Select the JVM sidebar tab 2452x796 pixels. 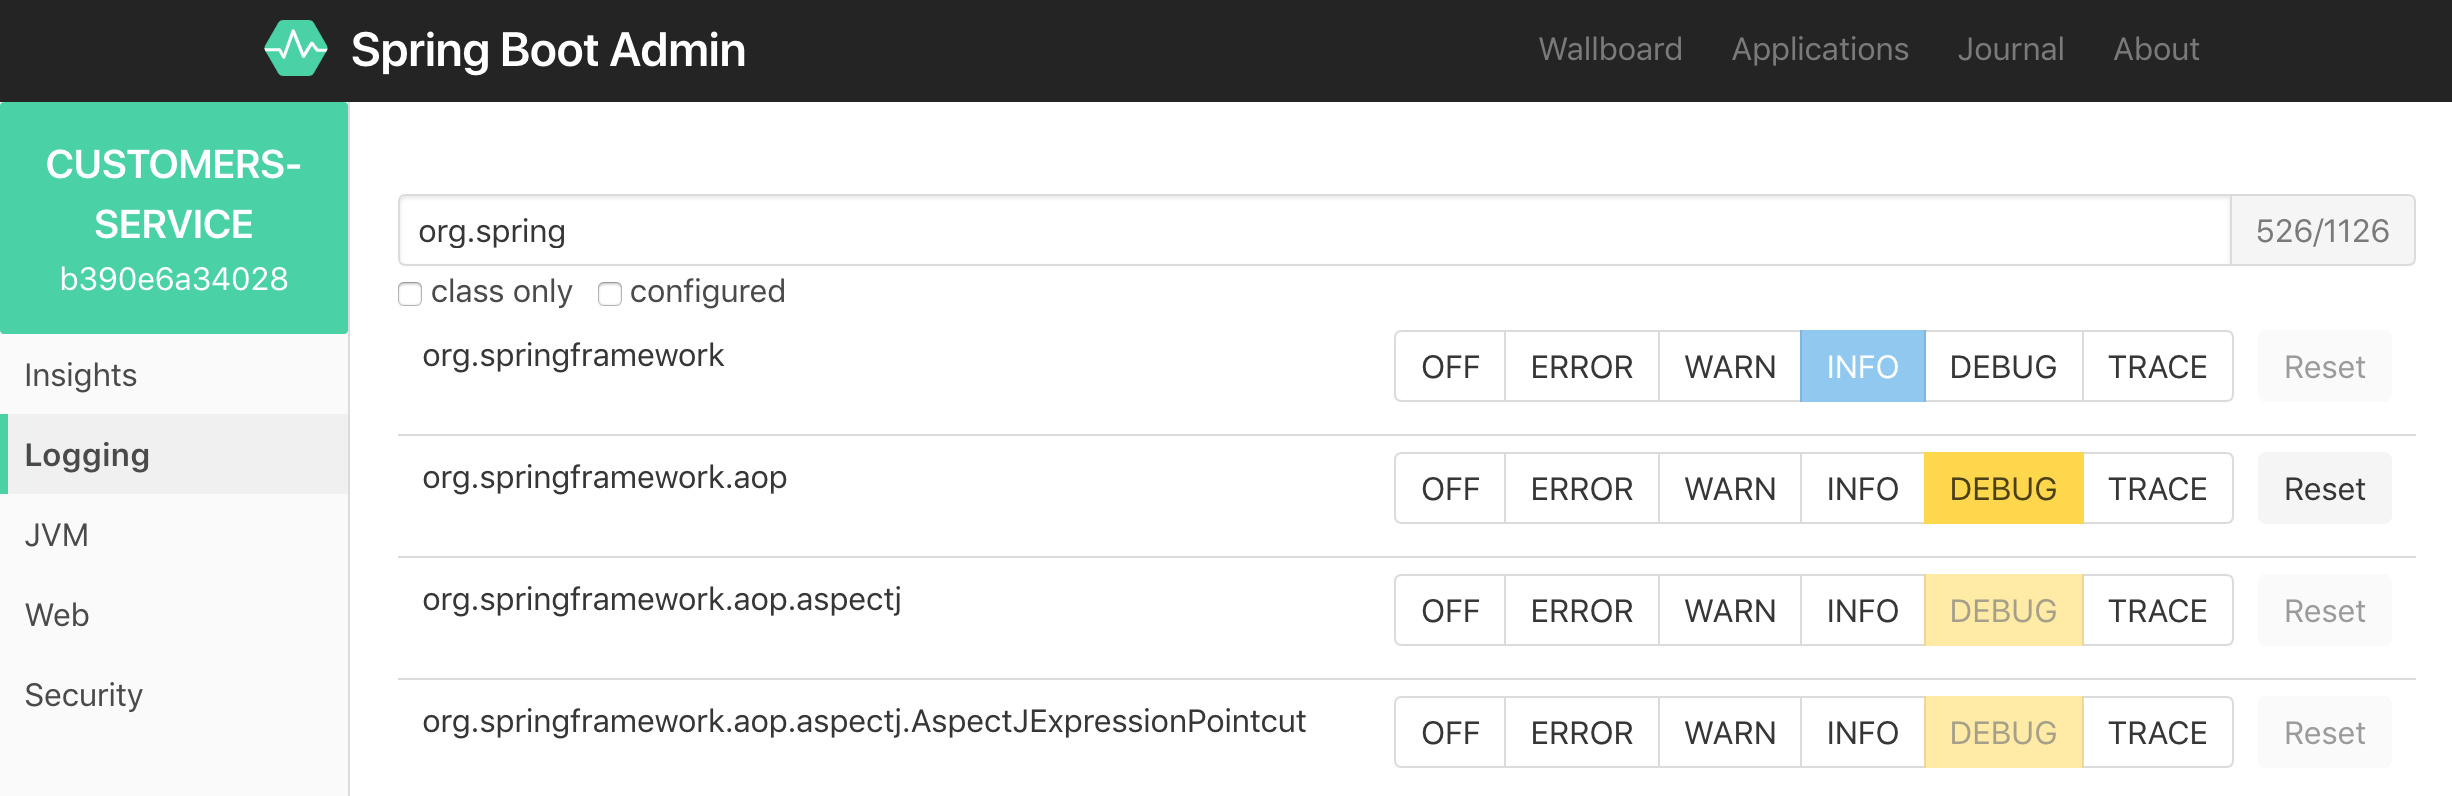(57, 535)
